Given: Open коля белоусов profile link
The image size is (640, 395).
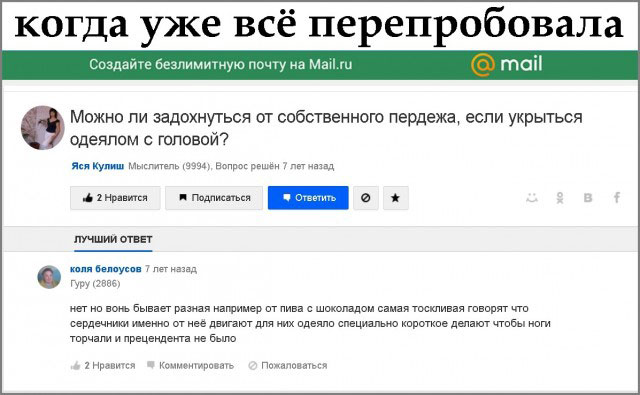Looking at the screenshot, I should (106, 269).
